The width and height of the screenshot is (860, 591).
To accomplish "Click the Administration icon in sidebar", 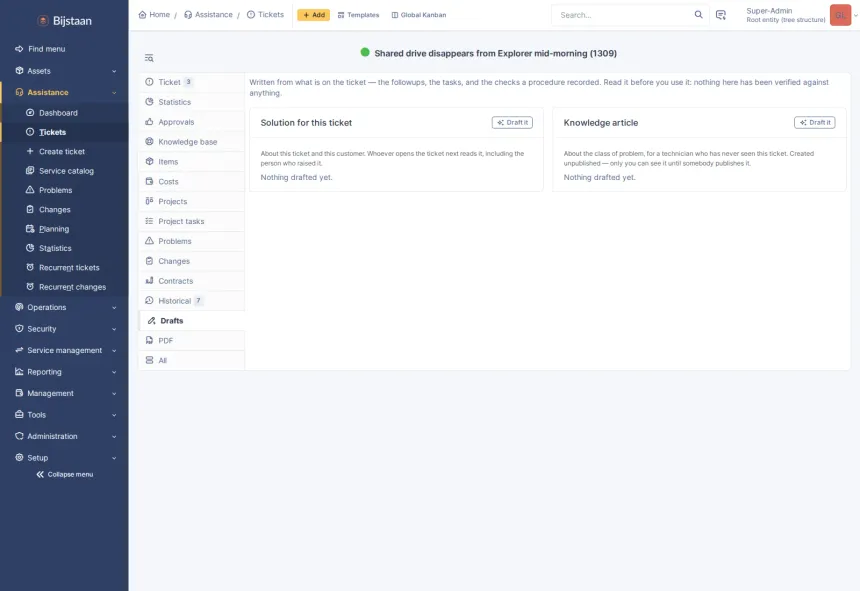I will tap(19, 436).
